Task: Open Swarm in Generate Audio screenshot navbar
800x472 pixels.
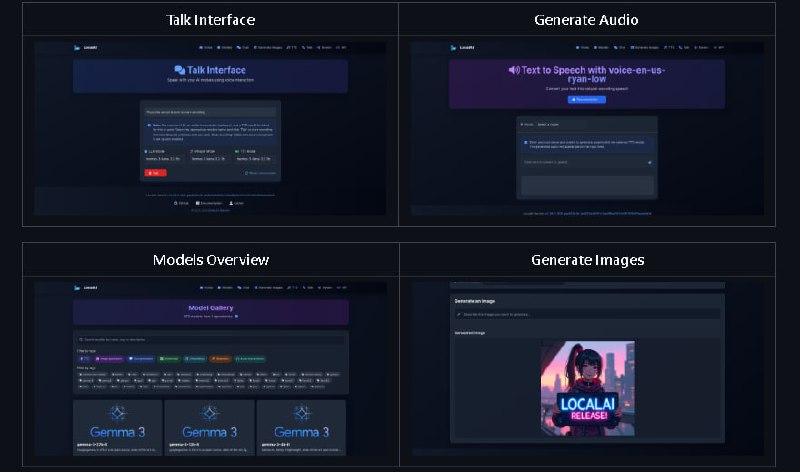Action: (702, 47)
